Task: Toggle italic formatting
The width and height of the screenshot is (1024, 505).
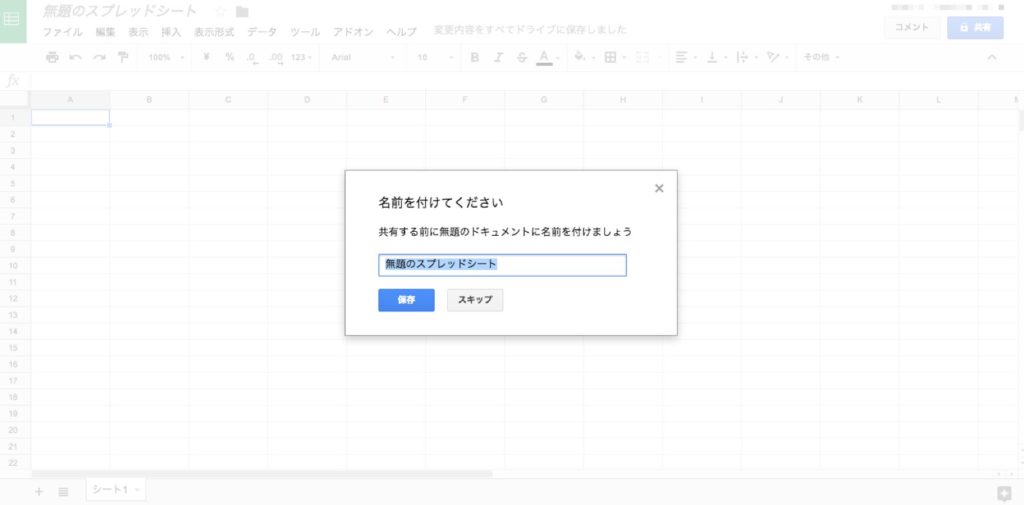Action: pos(498,57)
